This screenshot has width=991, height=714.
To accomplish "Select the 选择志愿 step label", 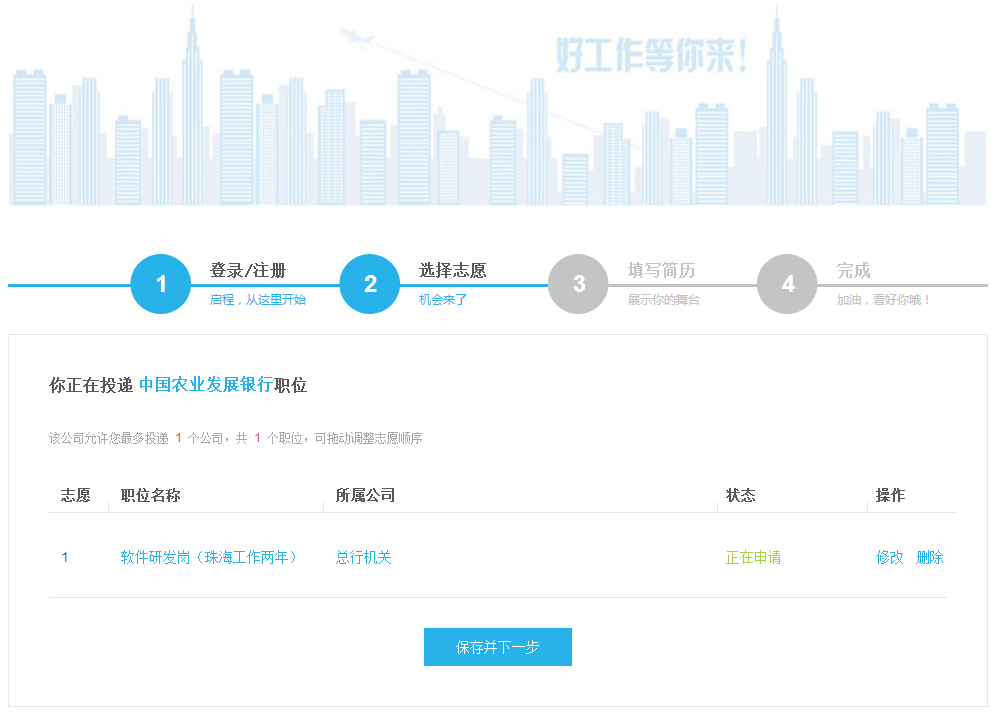I will pyautogui.click(x=453, y=270).
